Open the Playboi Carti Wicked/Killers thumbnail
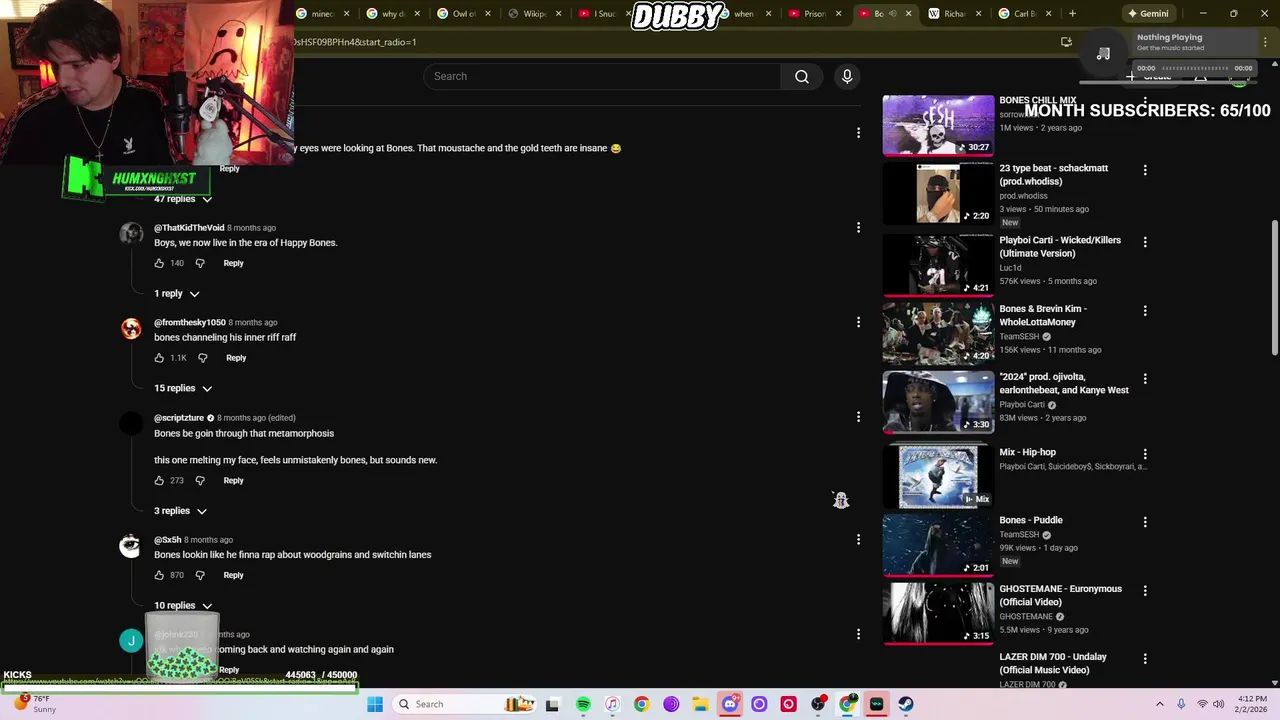This screenshot has width=1280, height=720. click(938, 264)
